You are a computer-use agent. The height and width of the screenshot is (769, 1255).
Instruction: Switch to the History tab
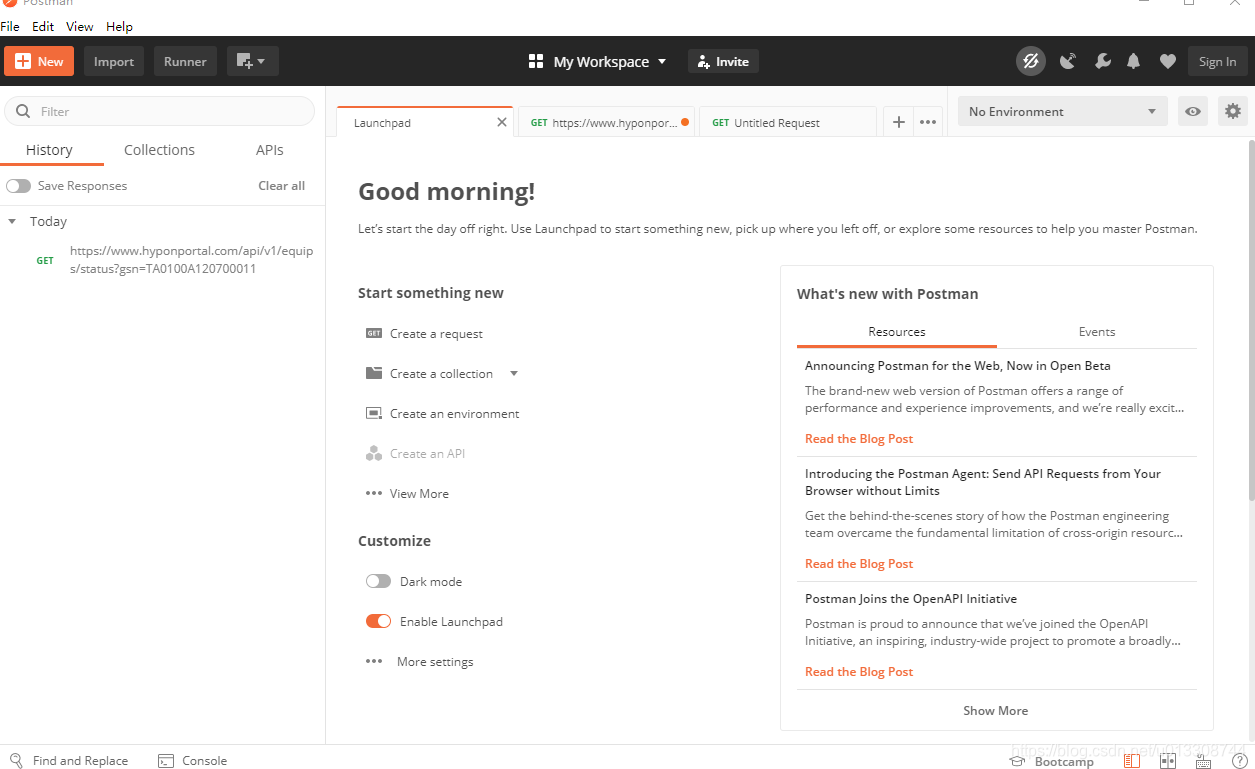point(49,150)
